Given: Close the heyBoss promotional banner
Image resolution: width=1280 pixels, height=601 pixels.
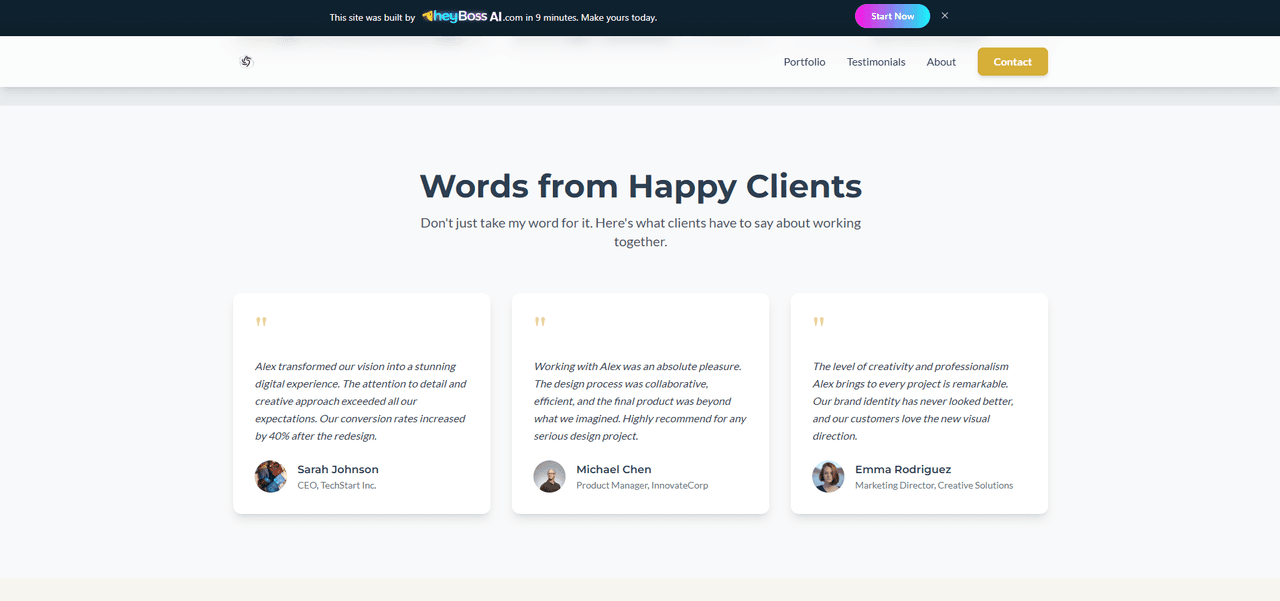Looking at the screenshot, I should pos(945,16).
